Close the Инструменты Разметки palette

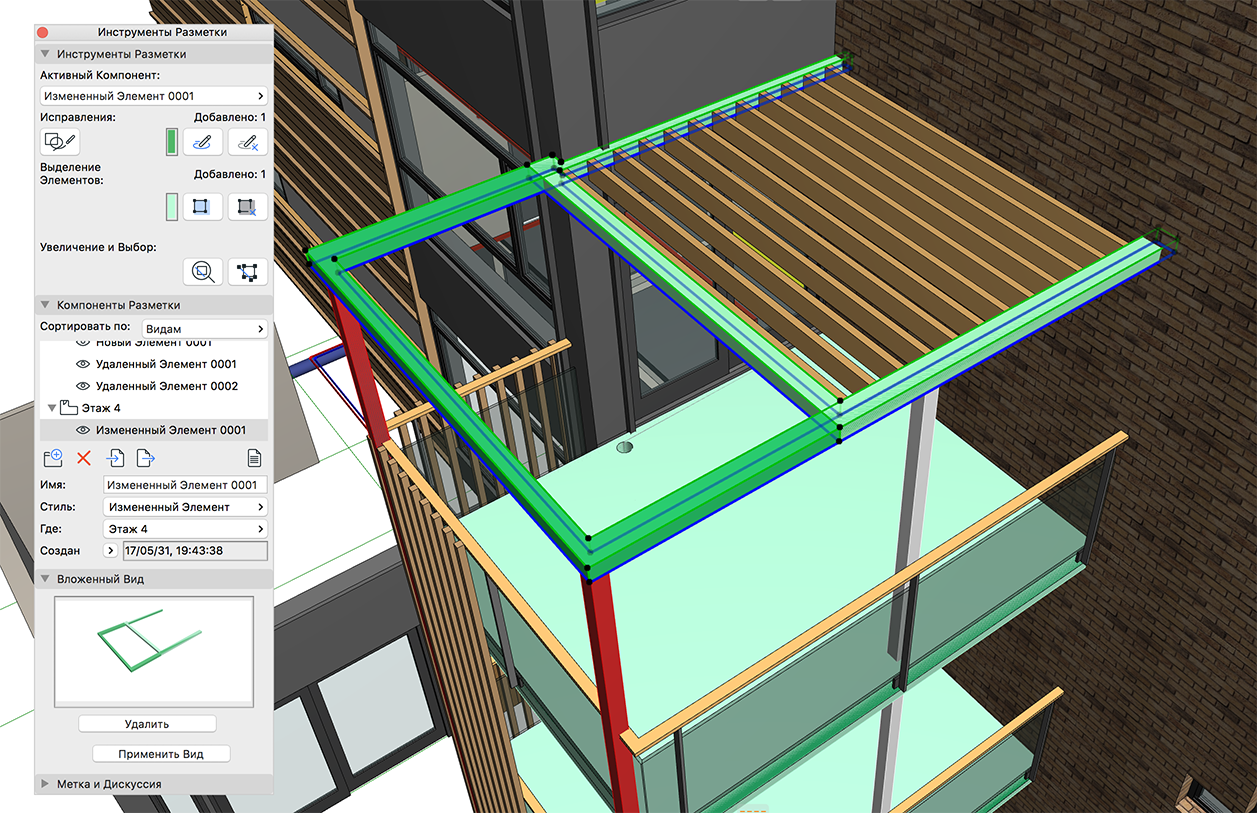tap(42, 32)
